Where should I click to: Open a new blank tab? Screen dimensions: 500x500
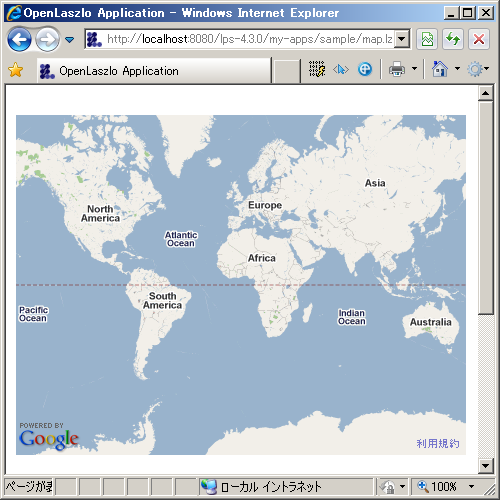point(286,71)
